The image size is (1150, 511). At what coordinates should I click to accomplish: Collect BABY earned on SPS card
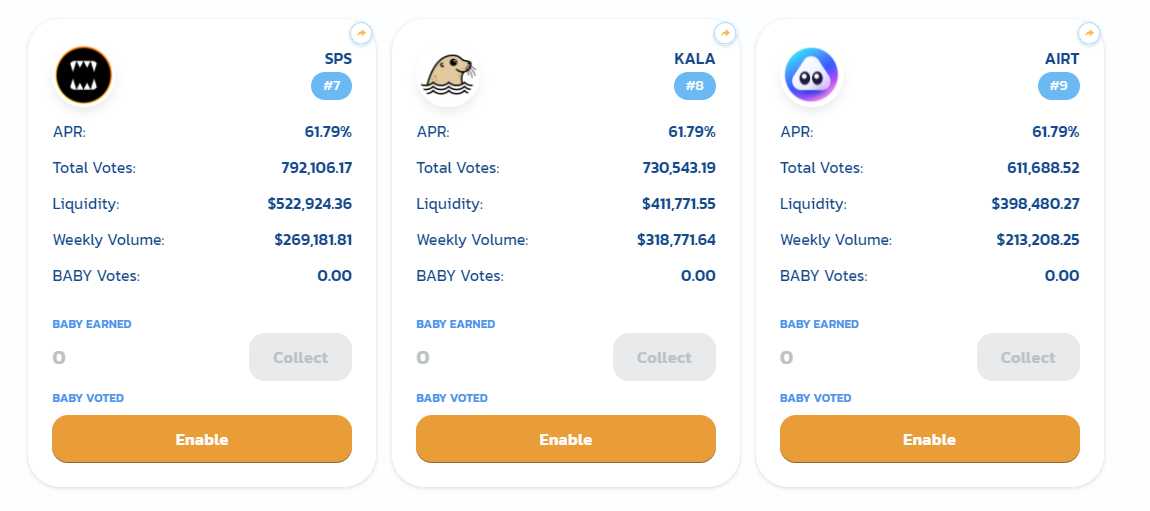click(x=300, y=357)
